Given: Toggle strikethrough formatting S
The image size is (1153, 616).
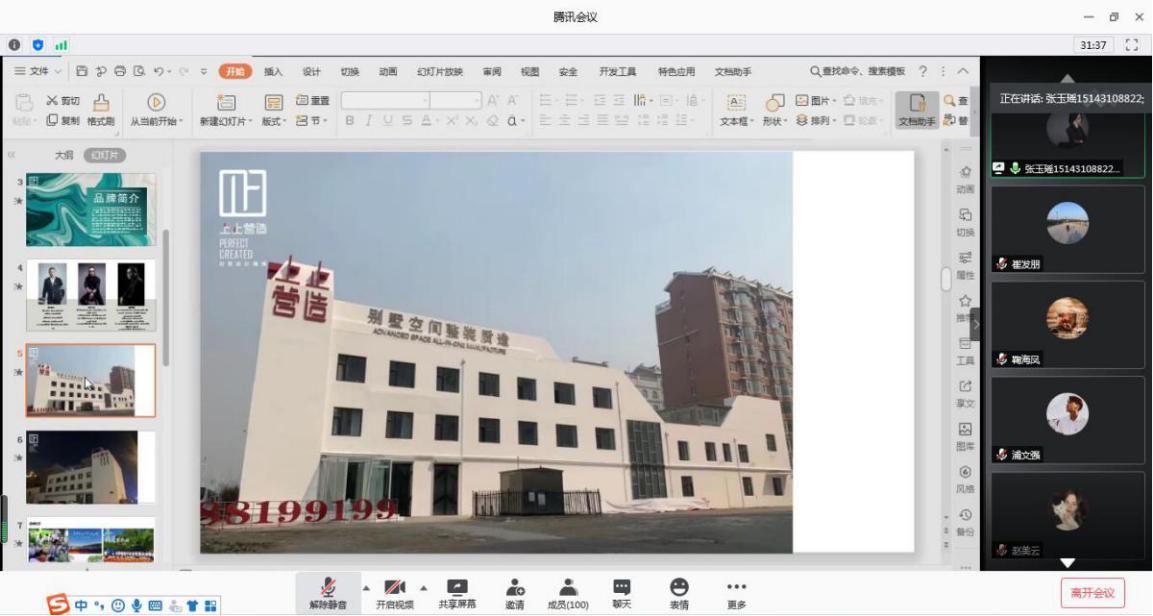Looking at the screenshot, I should tap(407, 121).
